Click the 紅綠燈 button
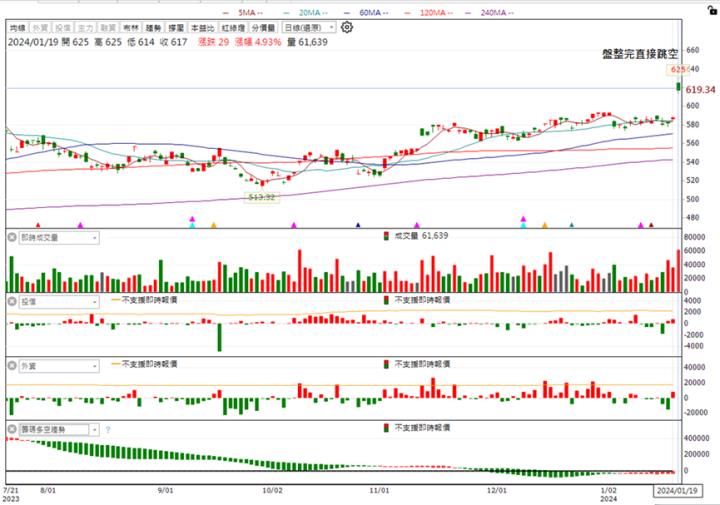720x505 pixels. tap(233, 29)
